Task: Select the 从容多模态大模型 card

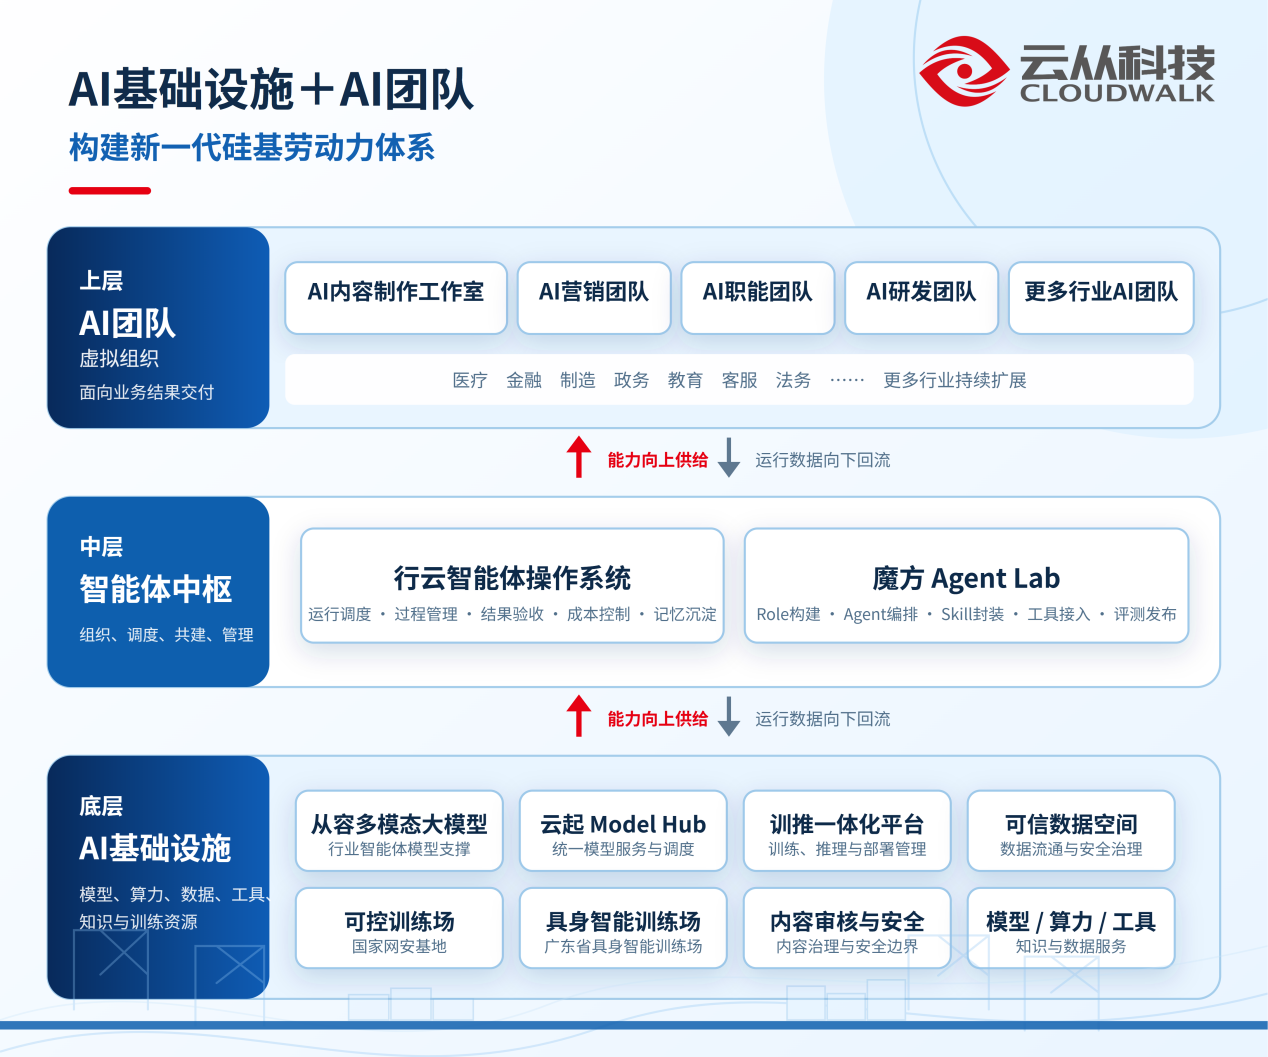Action: click(x=399, y=831)
